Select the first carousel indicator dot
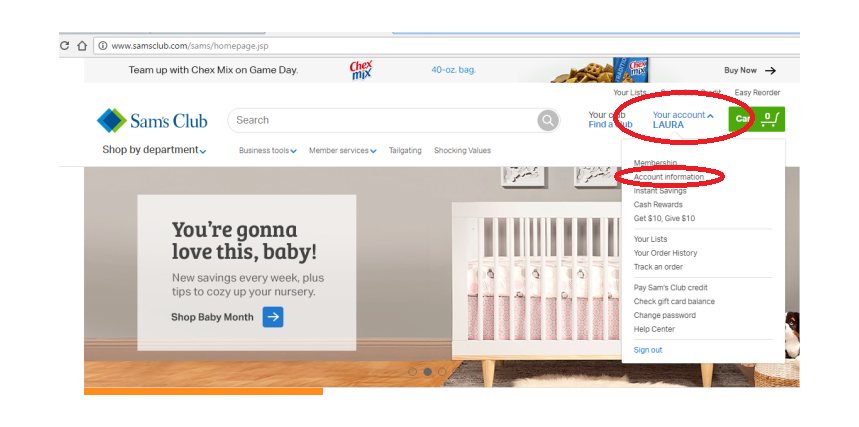 pos(413,372)
